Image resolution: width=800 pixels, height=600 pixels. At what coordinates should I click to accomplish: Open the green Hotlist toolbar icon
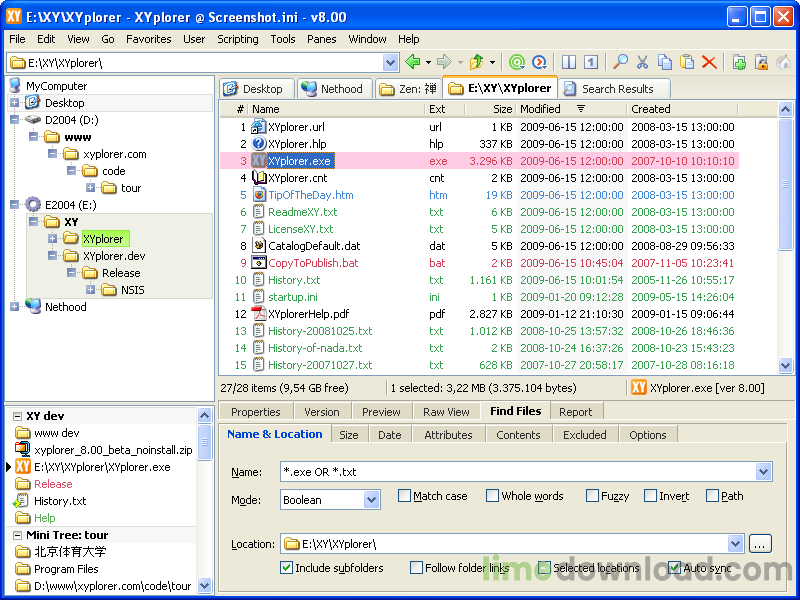pyautogui.click(x=517, y=62)
